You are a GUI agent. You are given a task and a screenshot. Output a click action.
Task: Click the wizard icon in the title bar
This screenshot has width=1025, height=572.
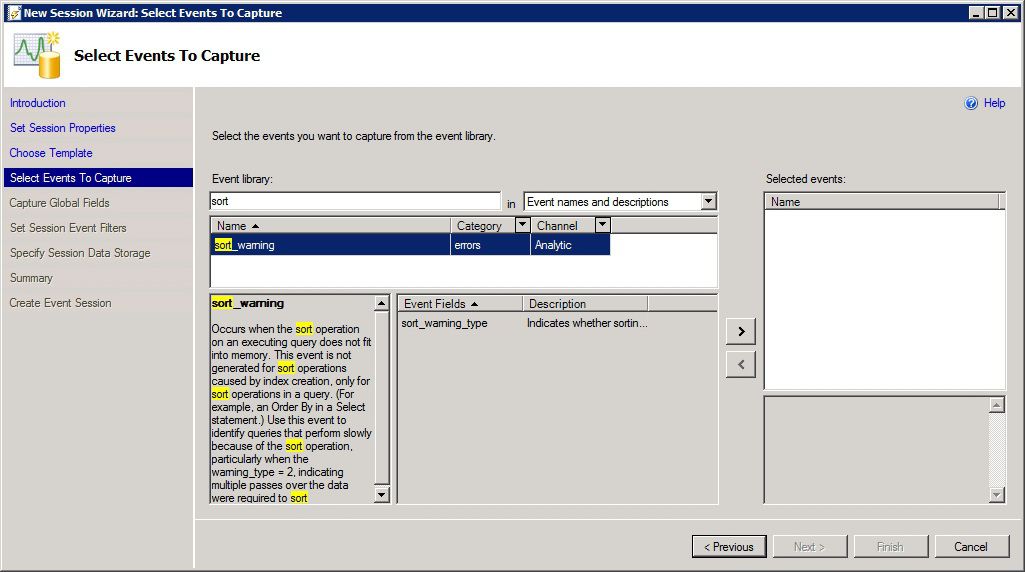(x=14, y=13)
